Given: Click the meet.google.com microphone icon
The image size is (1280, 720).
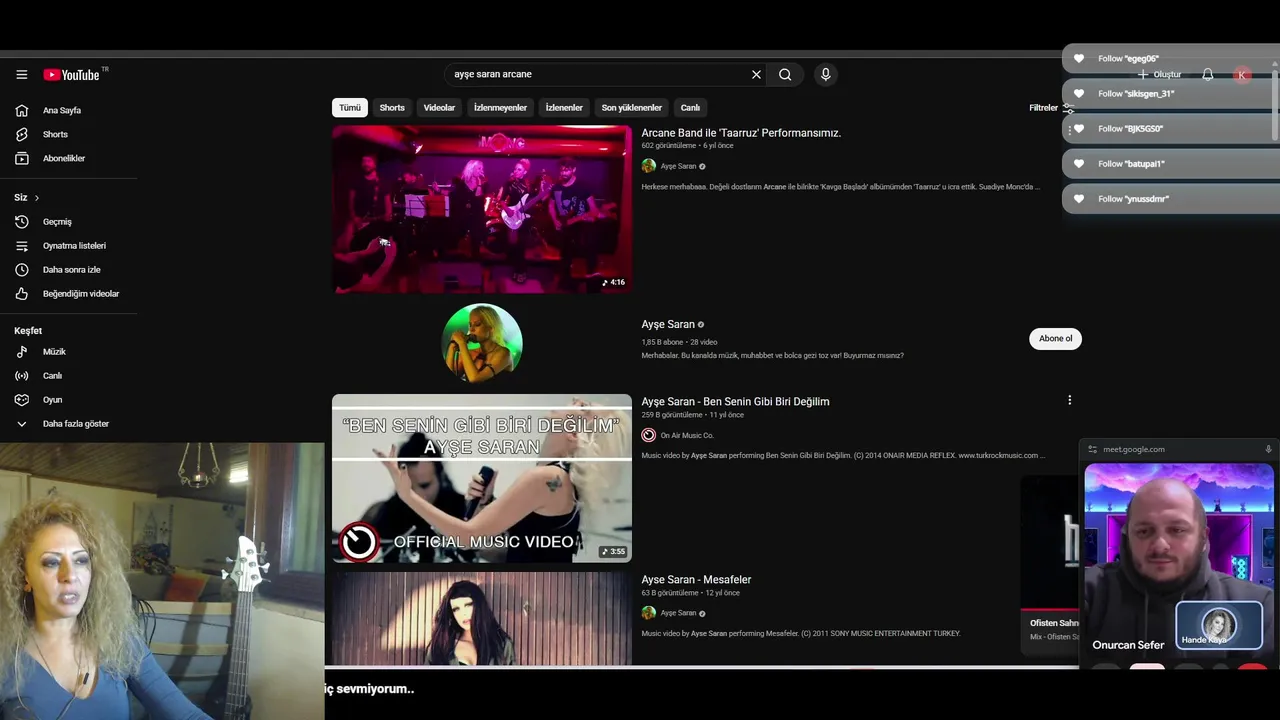Looking at the screenshot, I should click(x=1268, y=449).
